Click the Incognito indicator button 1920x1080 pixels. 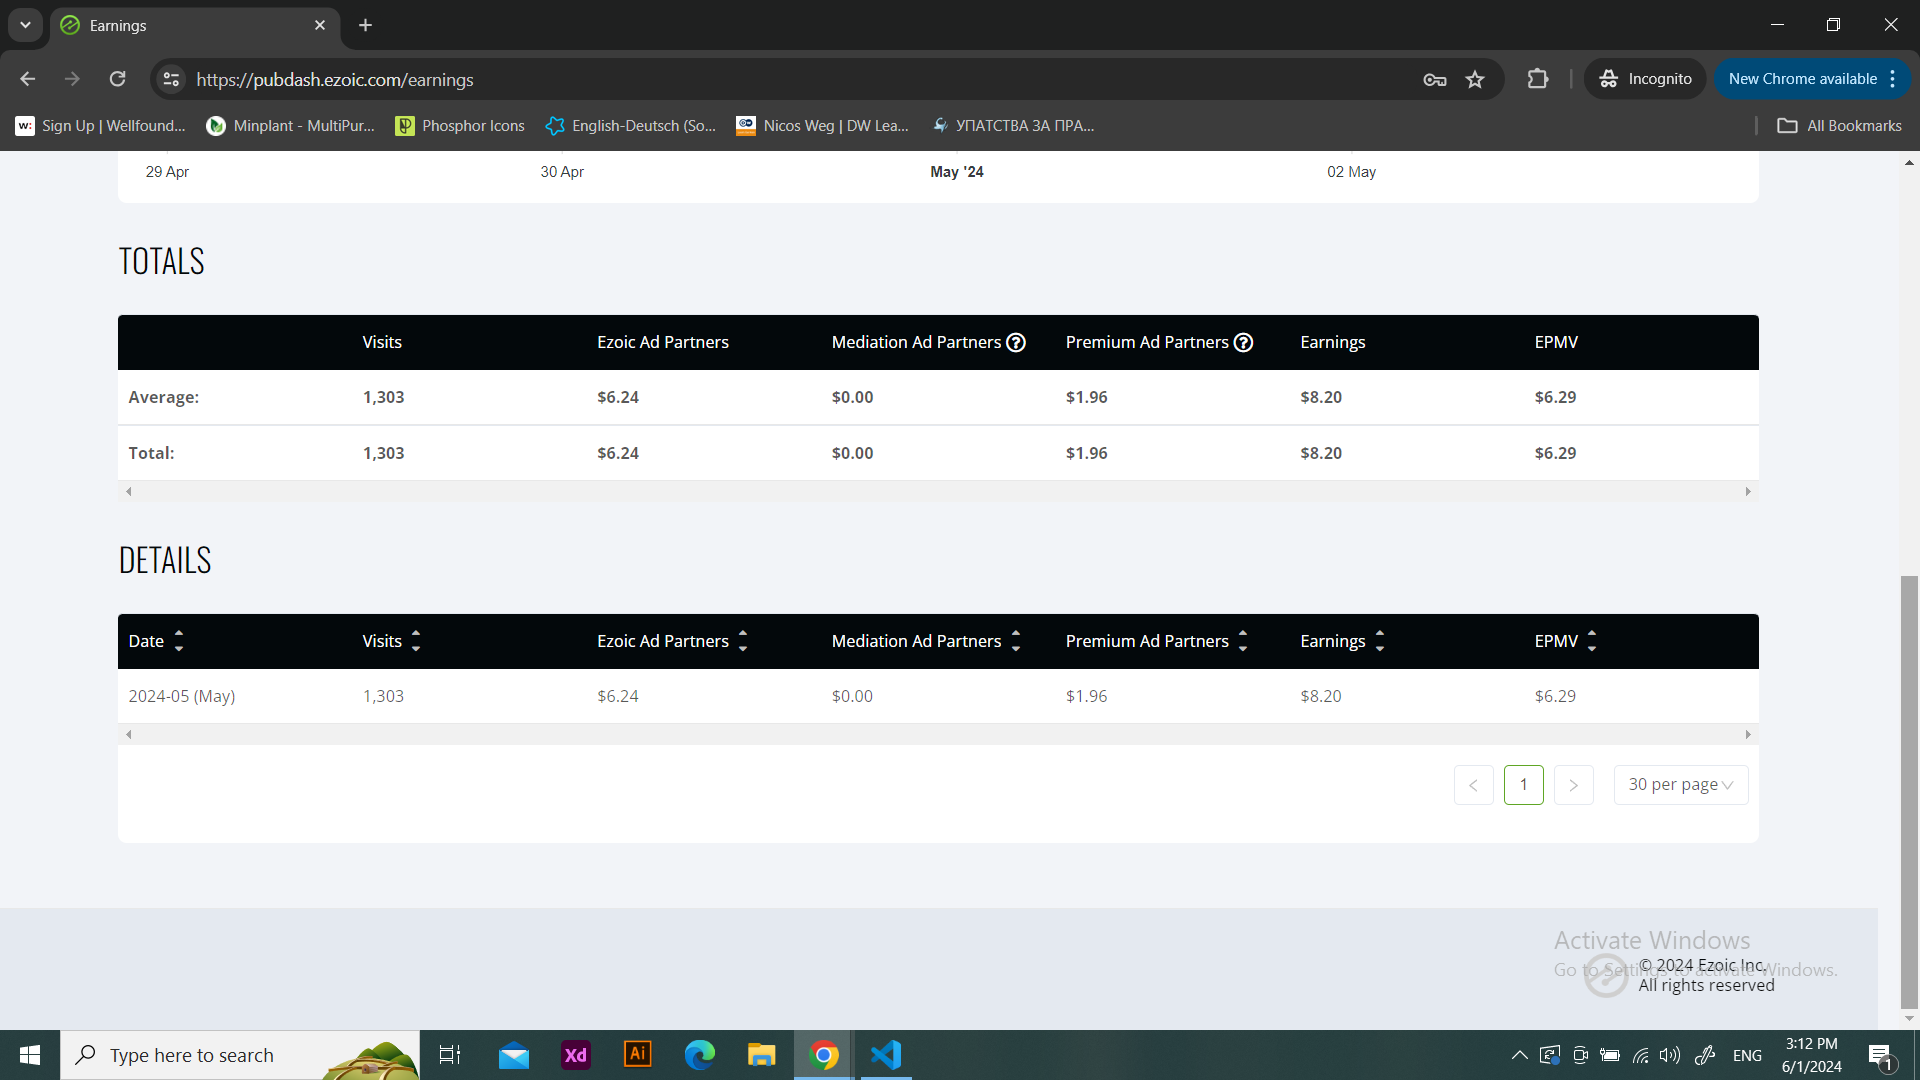click(x=1645, y=79)
